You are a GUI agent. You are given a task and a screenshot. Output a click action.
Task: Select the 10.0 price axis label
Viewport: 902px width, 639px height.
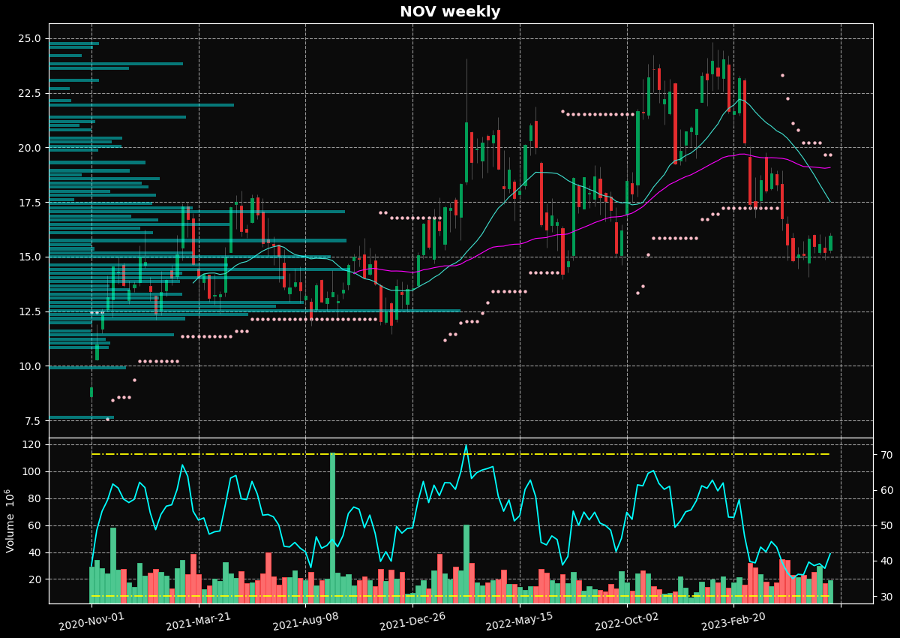[29, 366]
